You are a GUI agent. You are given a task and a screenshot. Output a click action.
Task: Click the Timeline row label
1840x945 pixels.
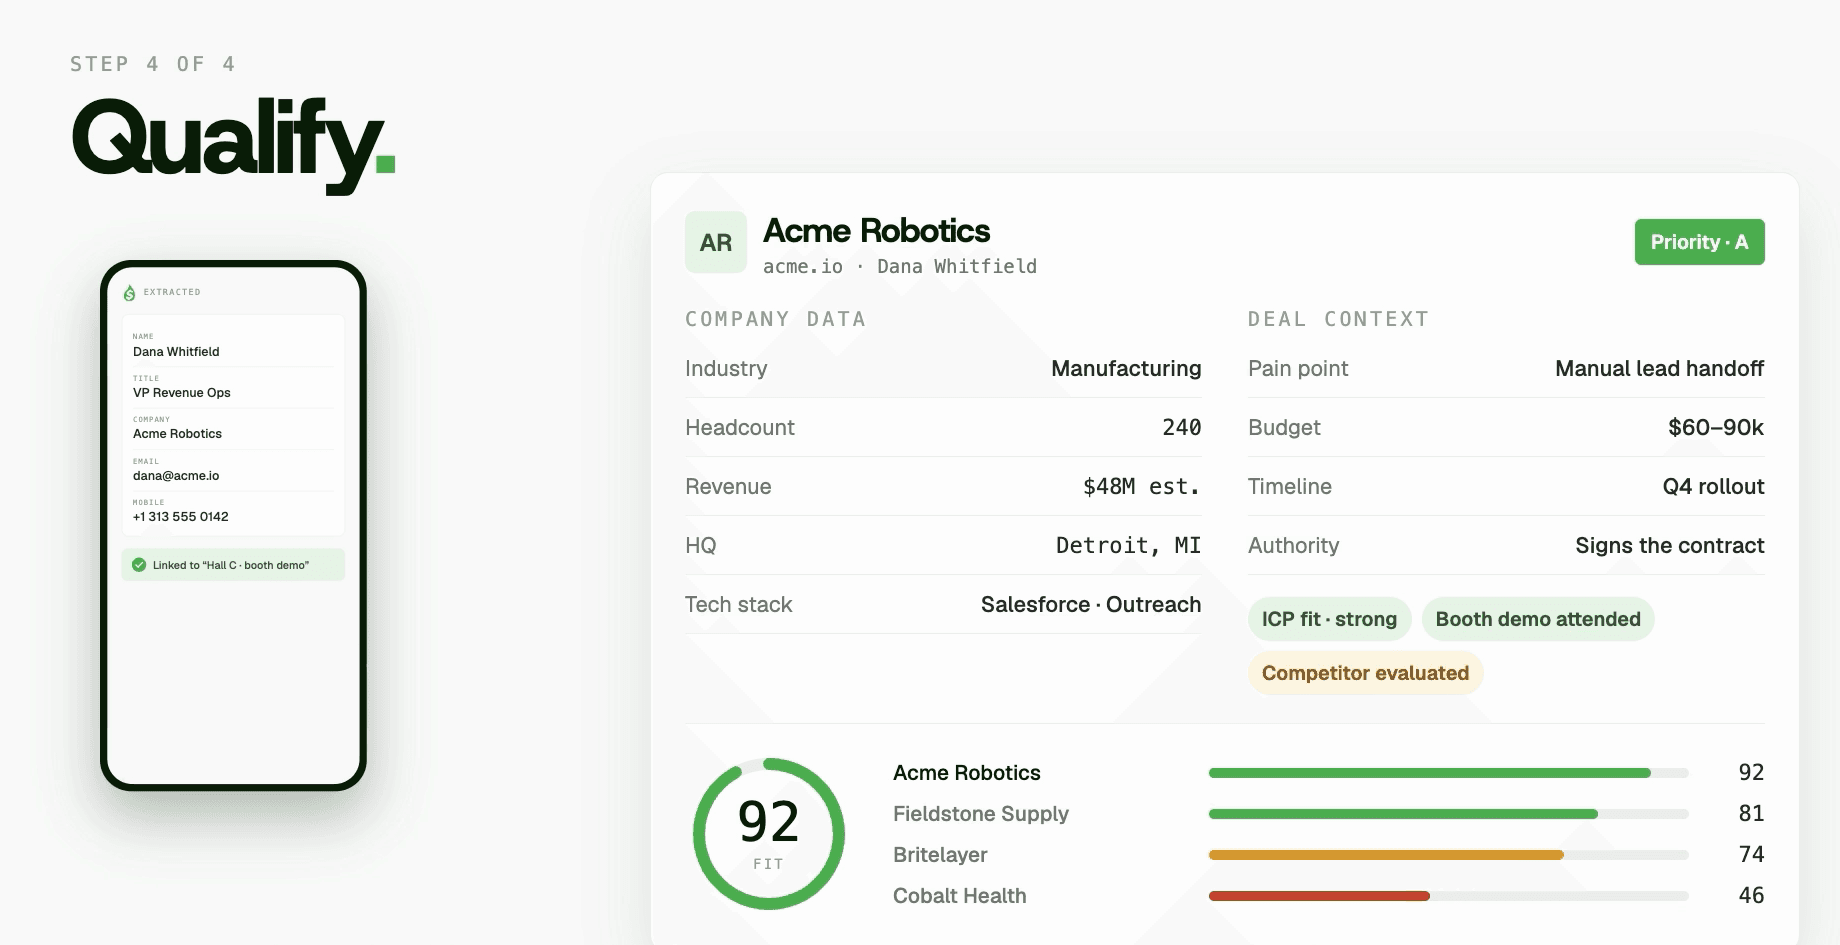coord(1290,487)
